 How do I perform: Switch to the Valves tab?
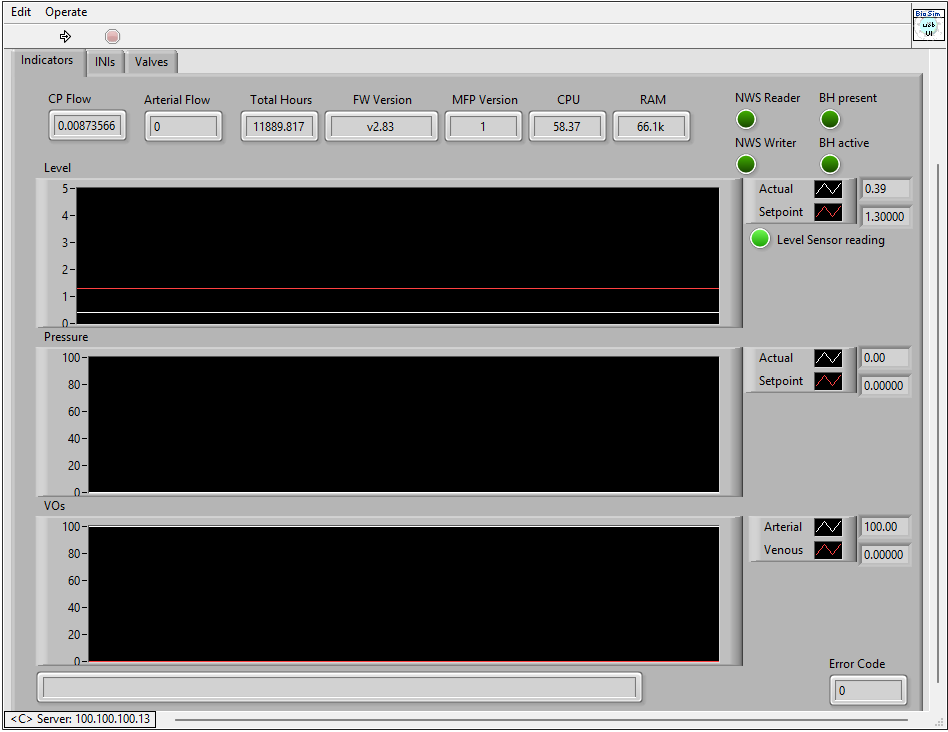tap(152, 62)
